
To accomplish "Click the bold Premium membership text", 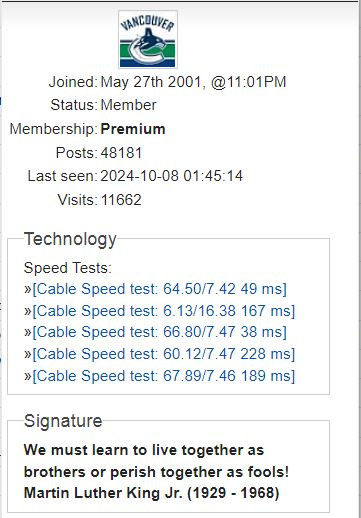I will (133, 129).
